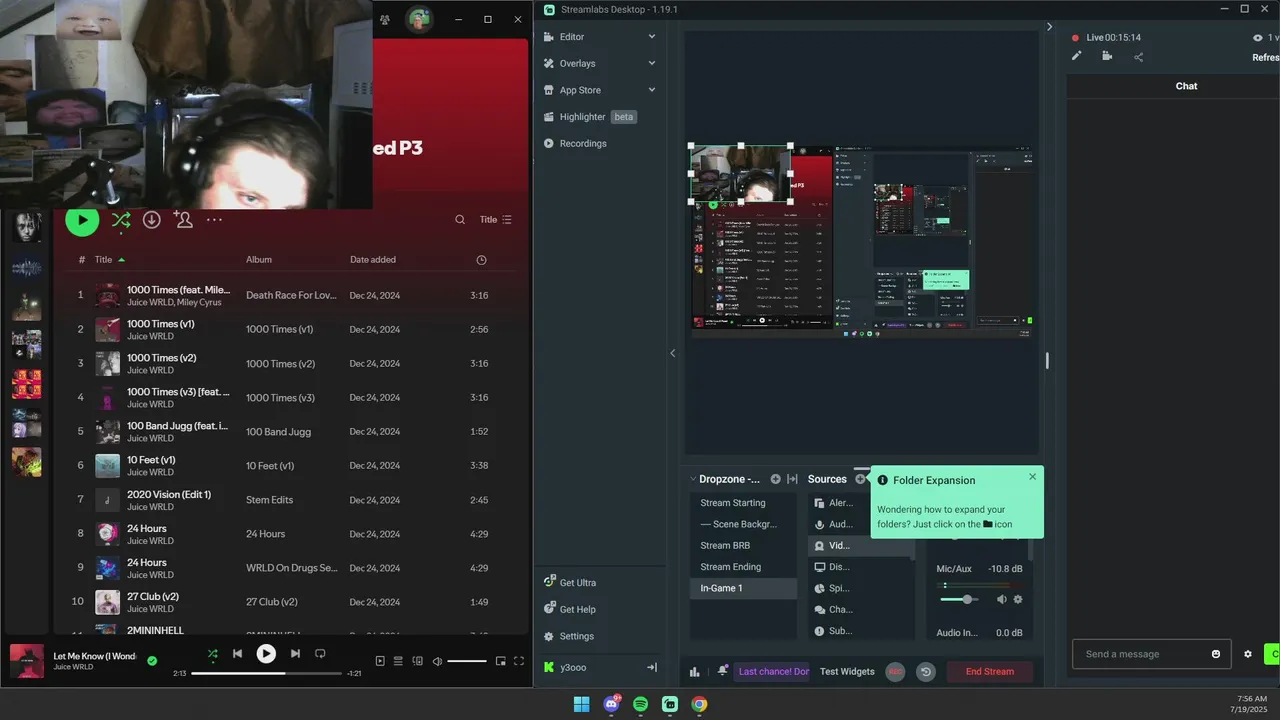Mute Spotify with the speaker icon
Viewport: 1280px width, 720px height.
click(x=436, y=661)
